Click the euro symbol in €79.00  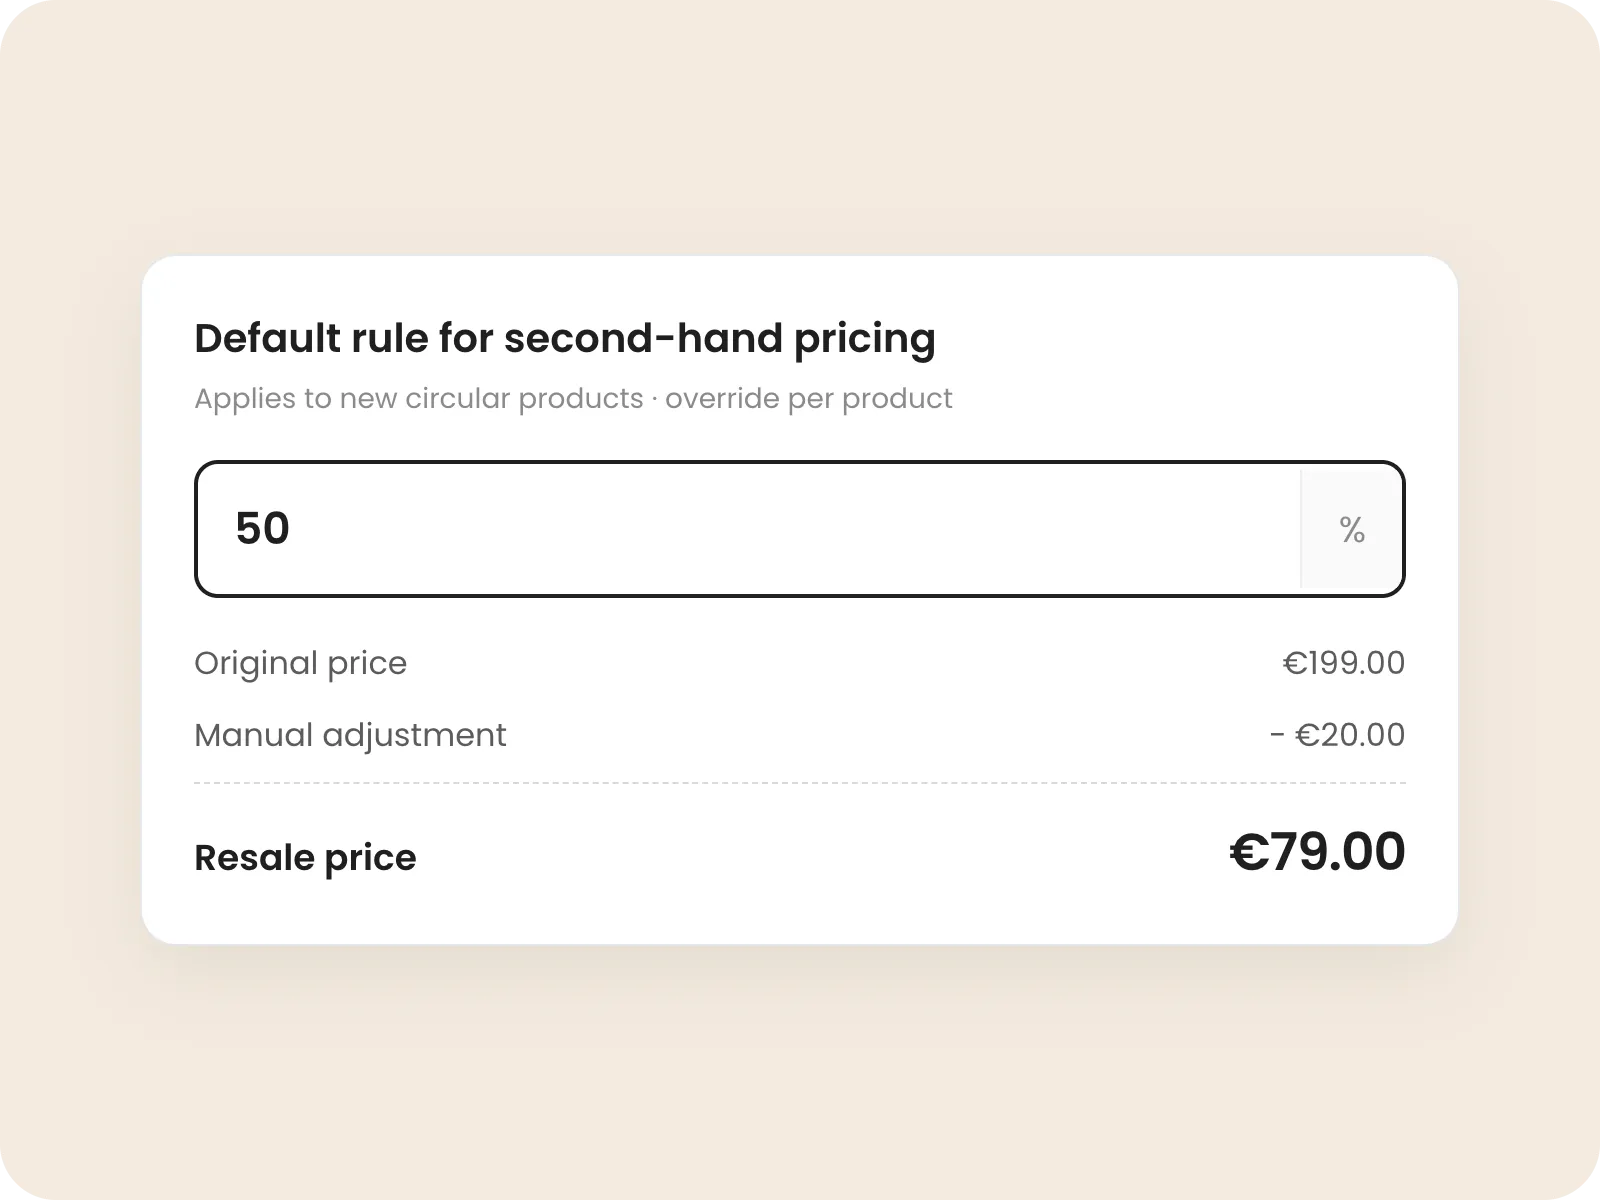click(1249, 853)
